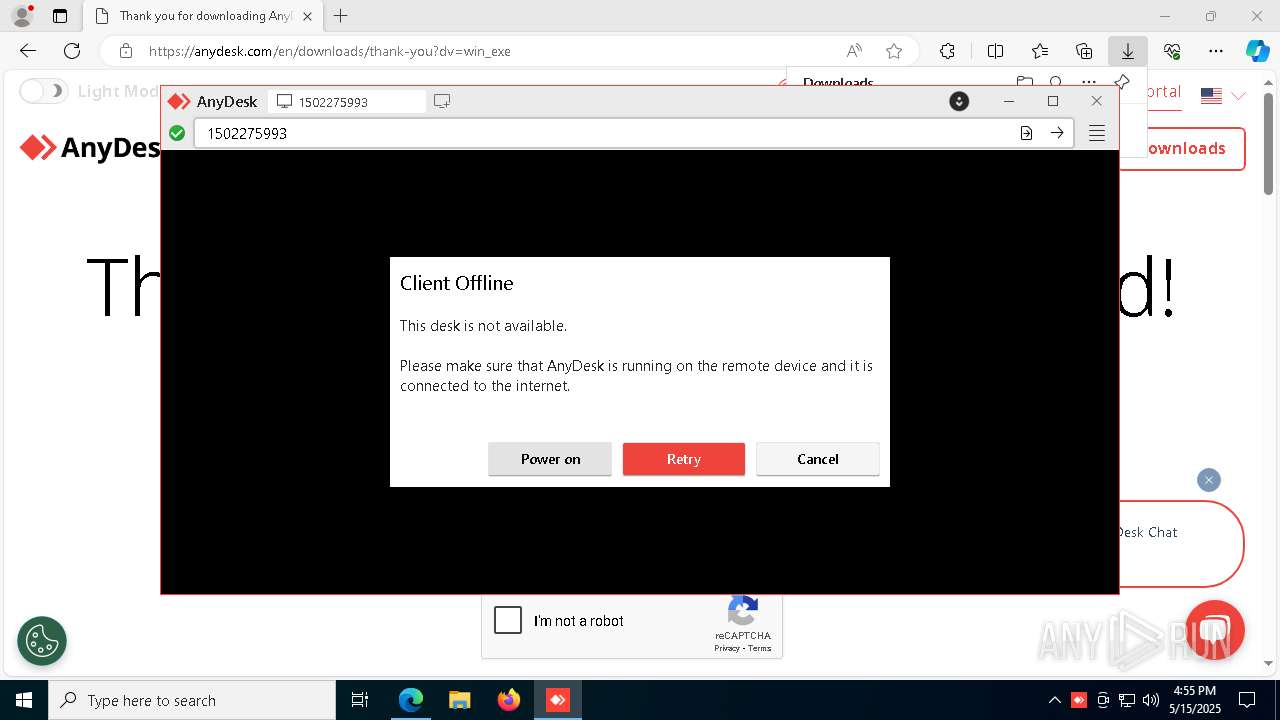Click AnyDesk dropdown circle icon in title bar
Viewport: 1280px width, 720px height.
click(x=959, y=101)
